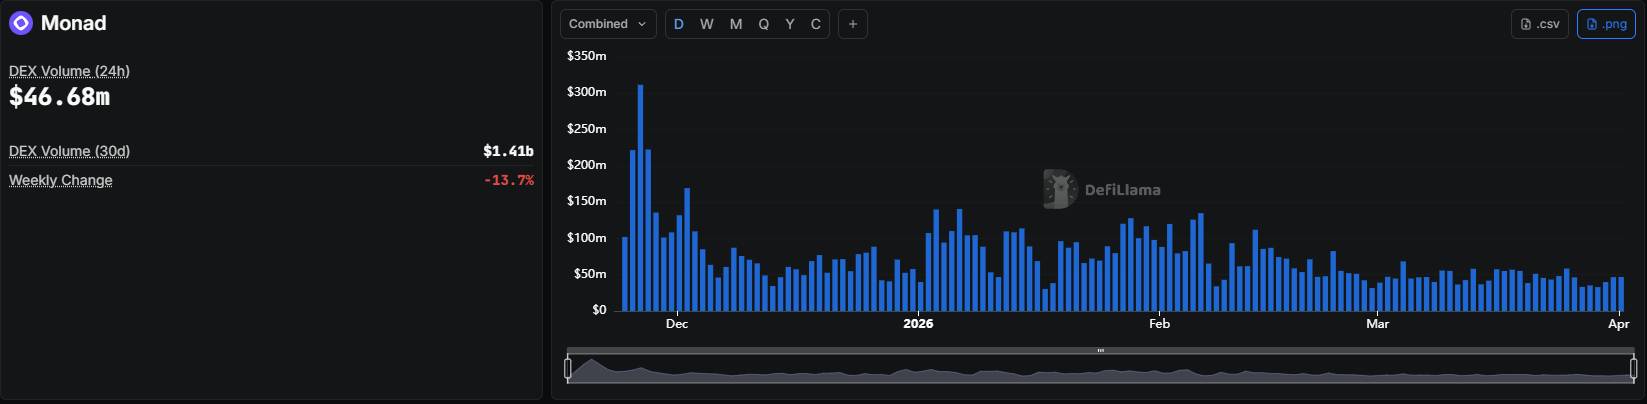
Task: Open the Combined dropdown
Action: (608, 24)
